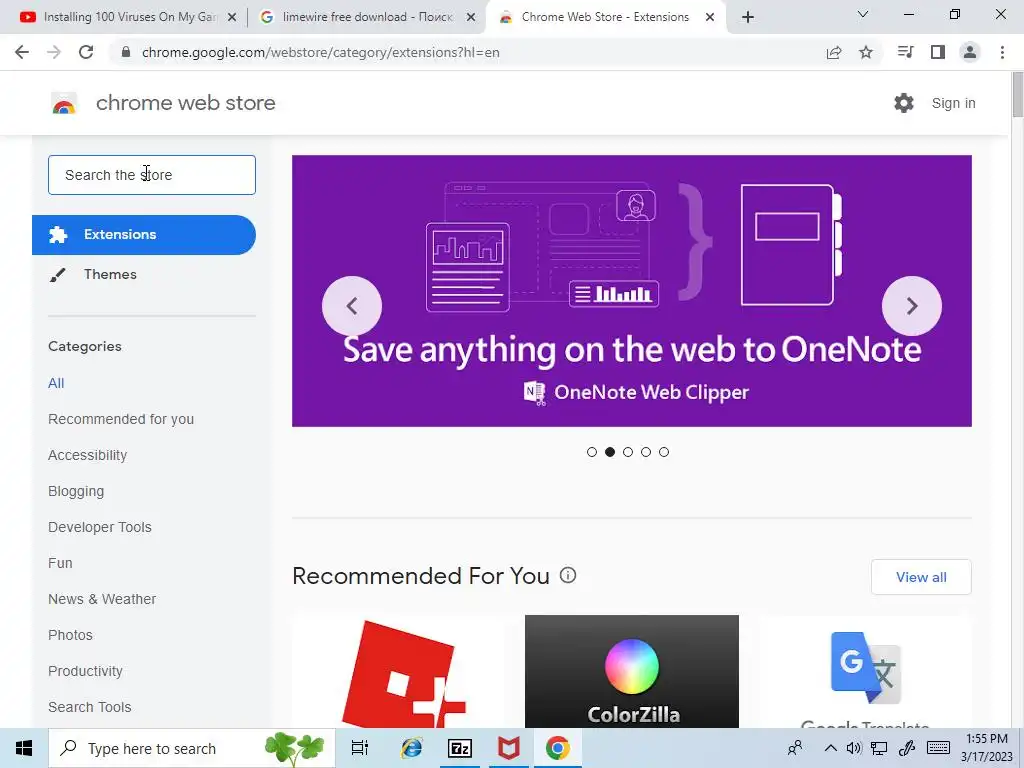Close the limewire free download tab
The image size is (1024, 768).
[471, 17]
